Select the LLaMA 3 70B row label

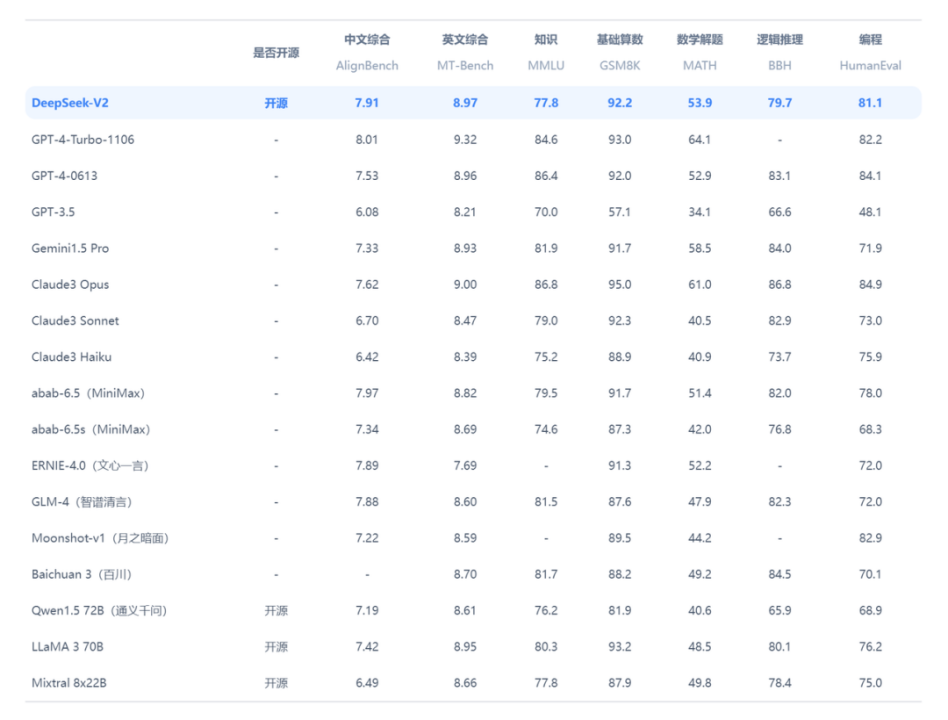68,647
